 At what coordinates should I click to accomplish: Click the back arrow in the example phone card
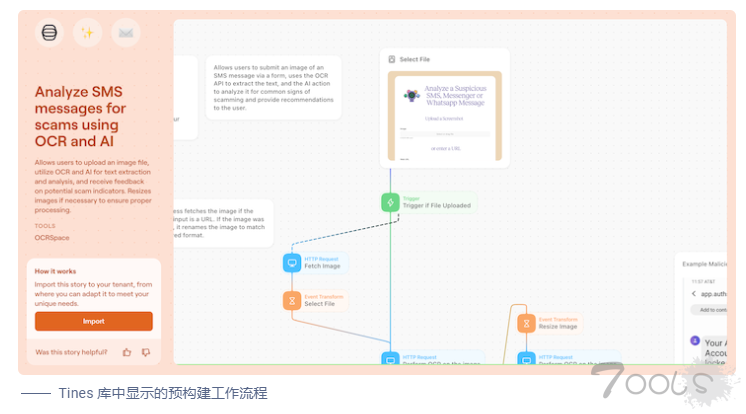tap(694, 294)
